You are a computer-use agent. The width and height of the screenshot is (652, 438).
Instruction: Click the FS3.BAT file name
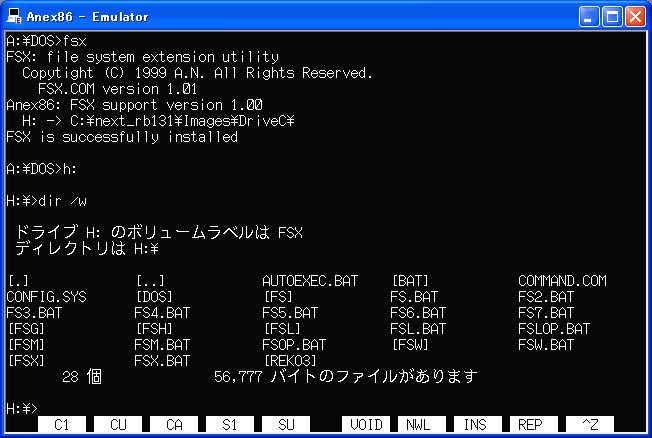[x=35, y=313]
